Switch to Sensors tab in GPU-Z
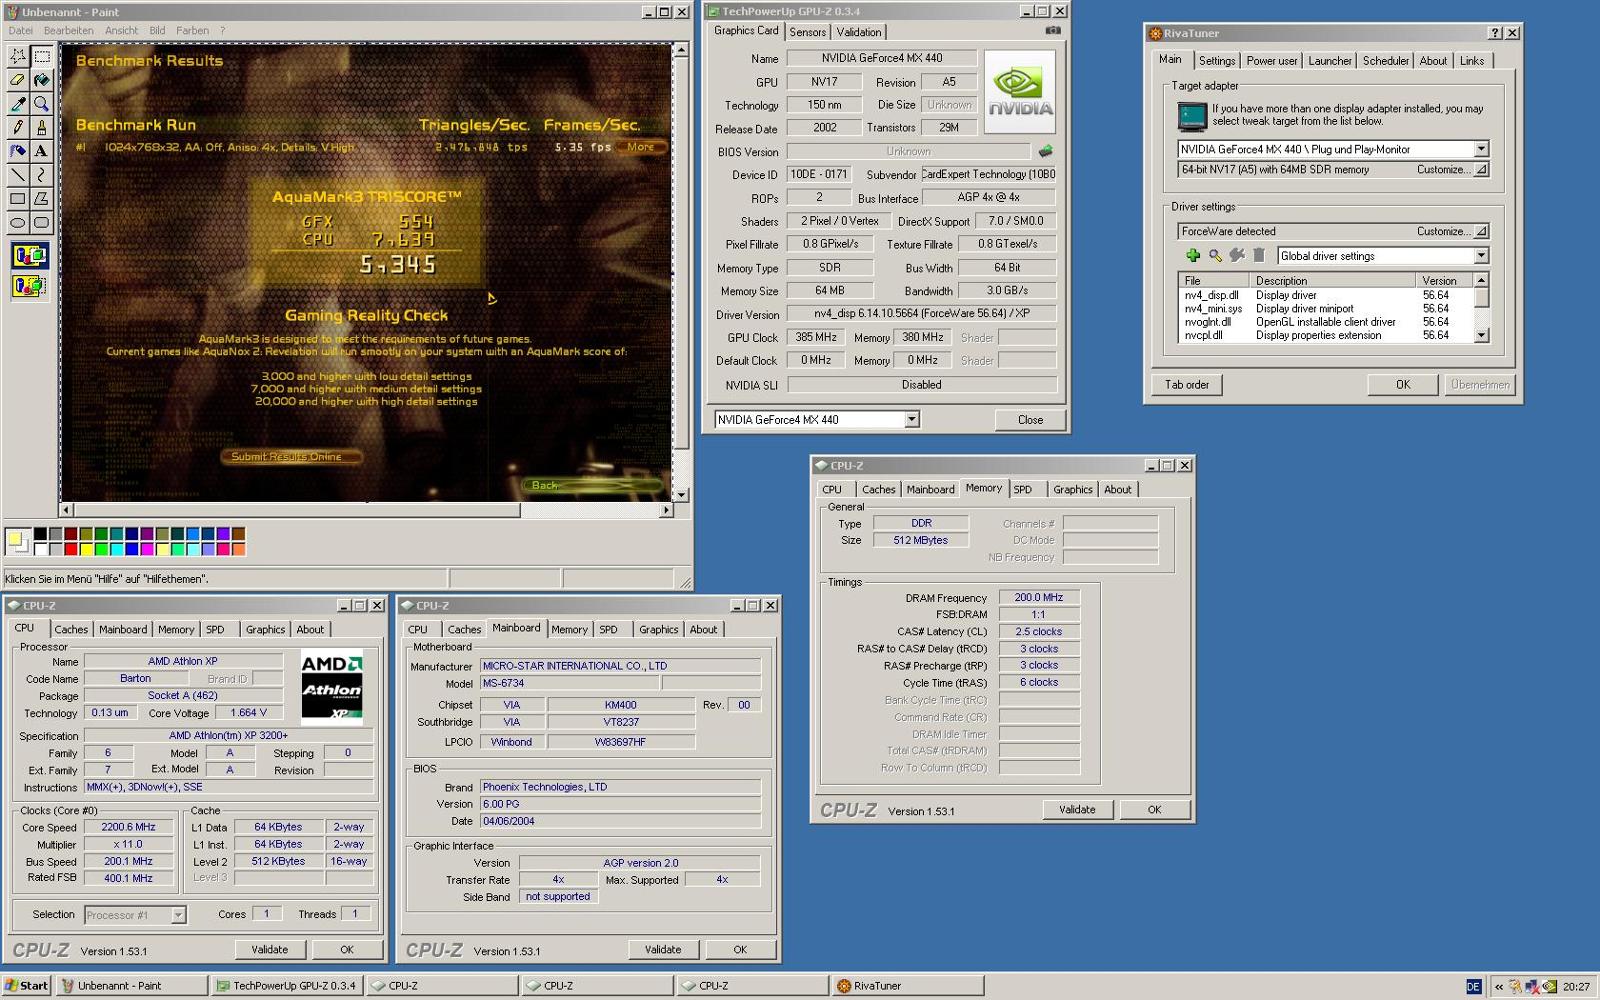This screenshot has height=1000, width=1600. pos(807,32)
